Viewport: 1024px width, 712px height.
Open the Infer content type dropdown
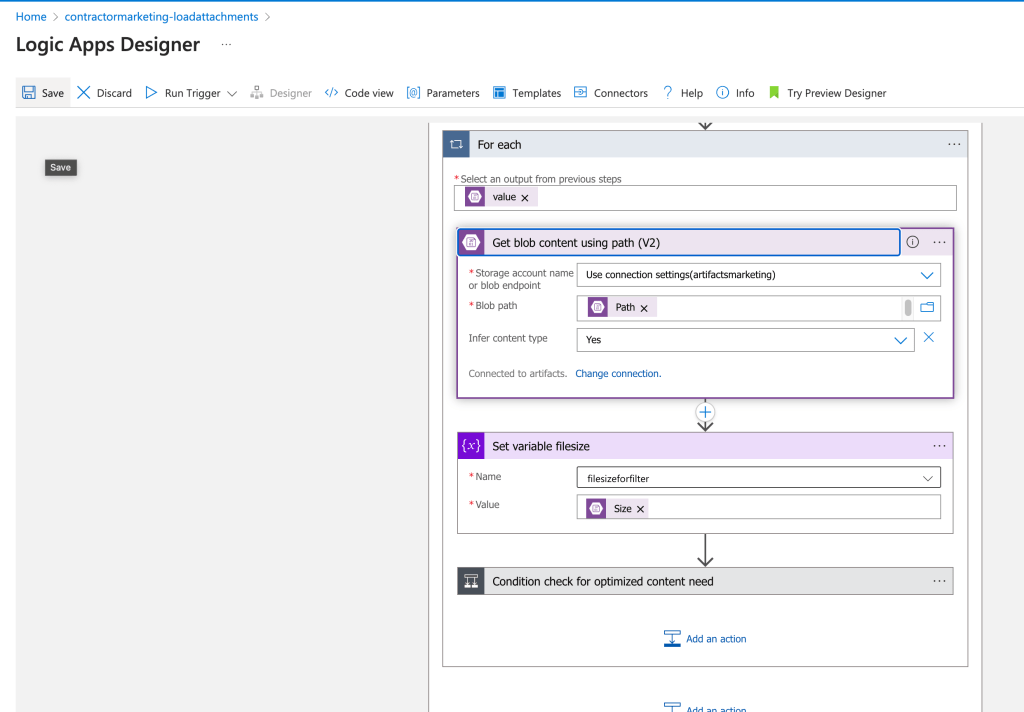[745, 340]
